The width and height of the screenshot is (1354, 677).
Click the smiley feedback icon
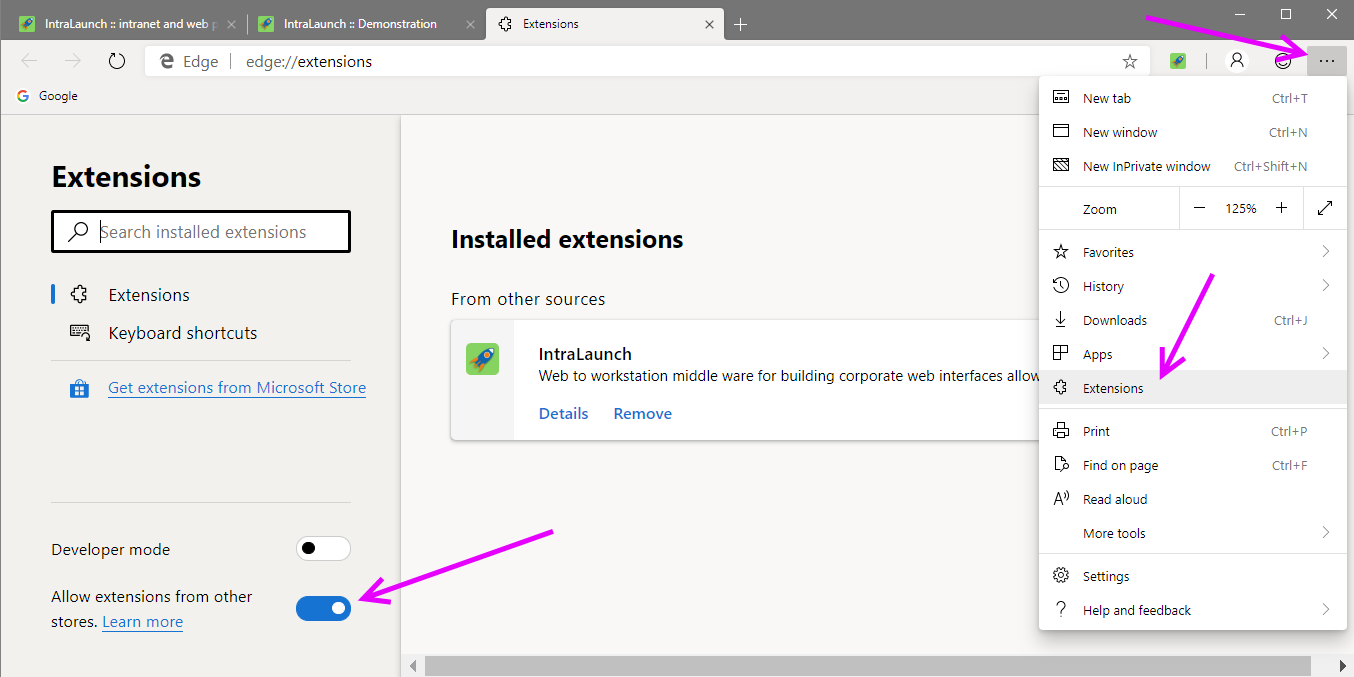point(1283,61)
